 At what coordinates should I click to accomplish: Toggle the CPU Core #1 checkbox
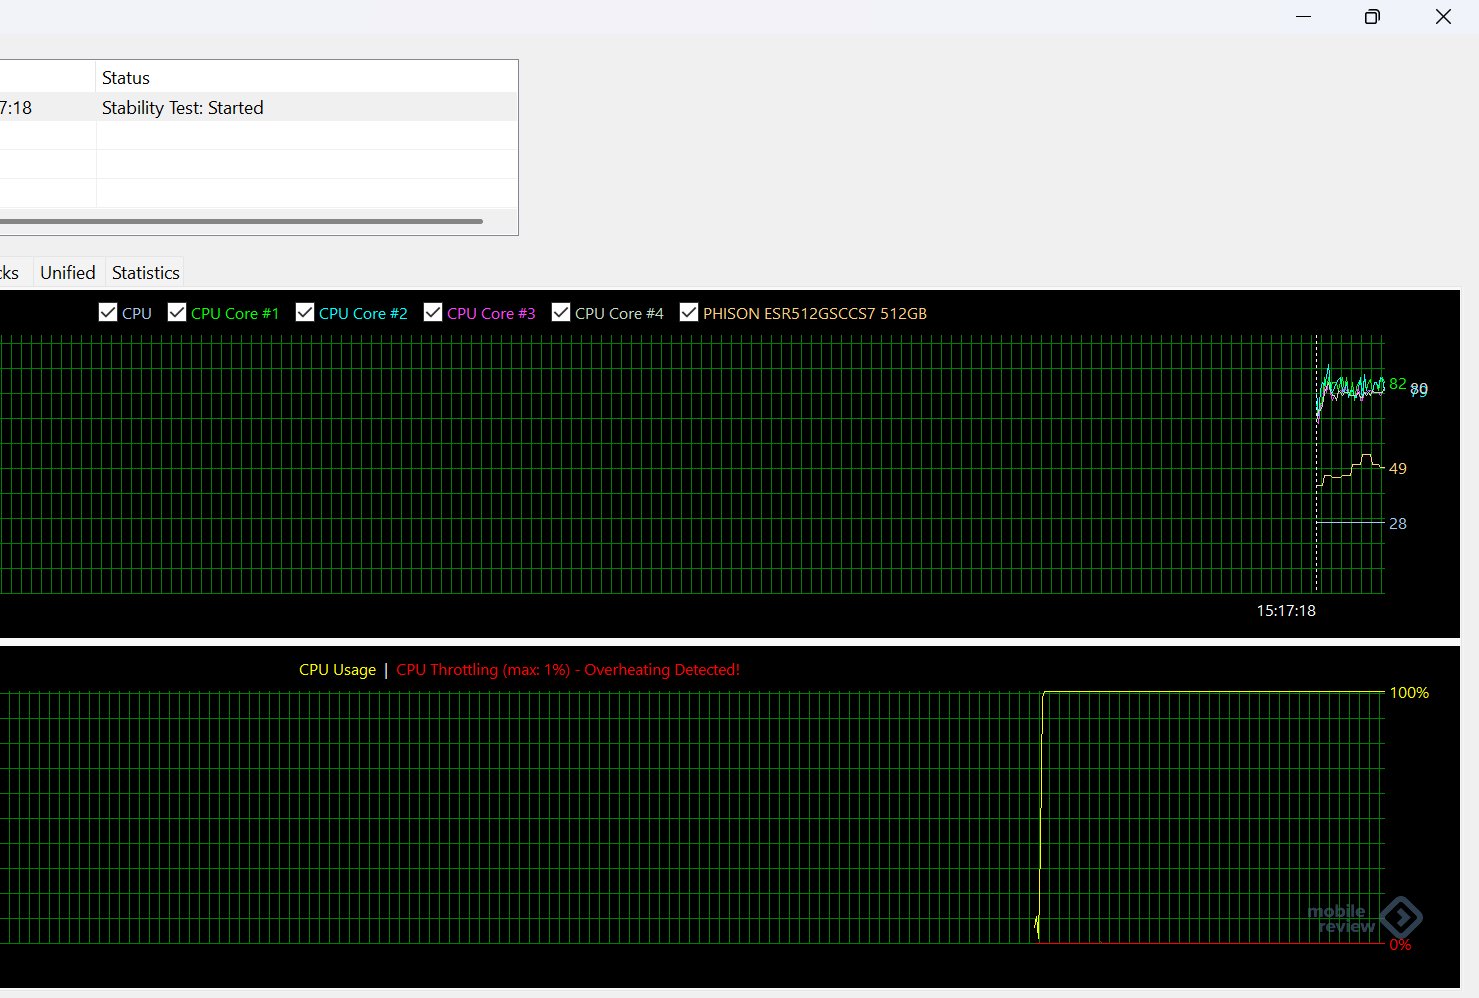click(177, 313)
